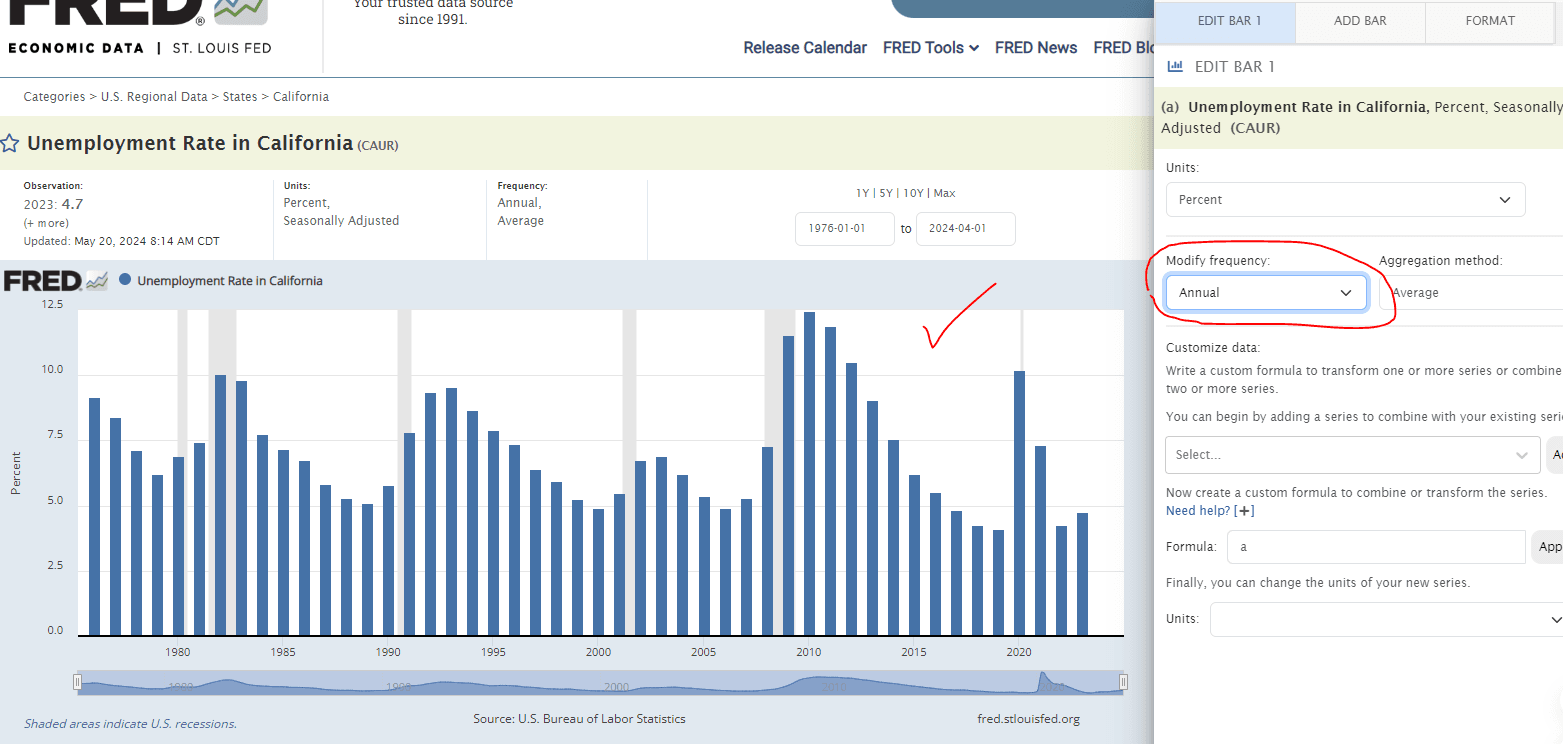
Task: Click the left handle of the date range slider
Action: point(77,682)
